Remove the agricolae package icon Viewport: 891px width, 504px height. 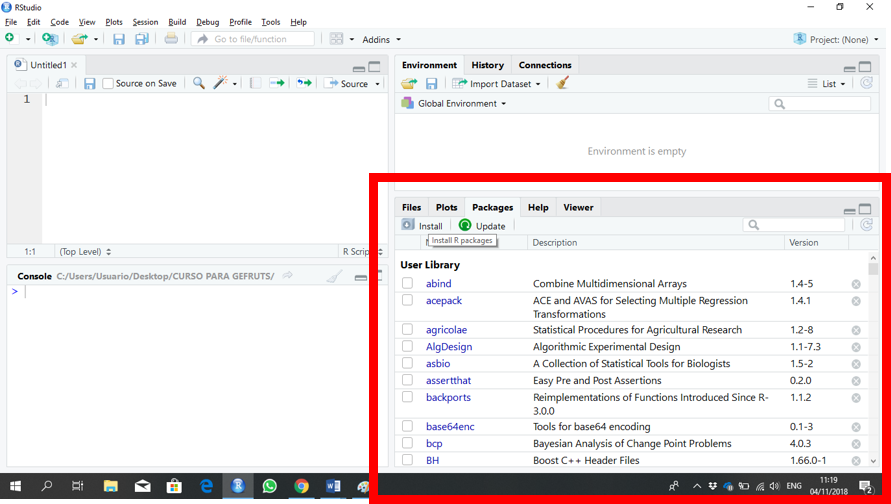pyautogui.click(x=856, y=330)
